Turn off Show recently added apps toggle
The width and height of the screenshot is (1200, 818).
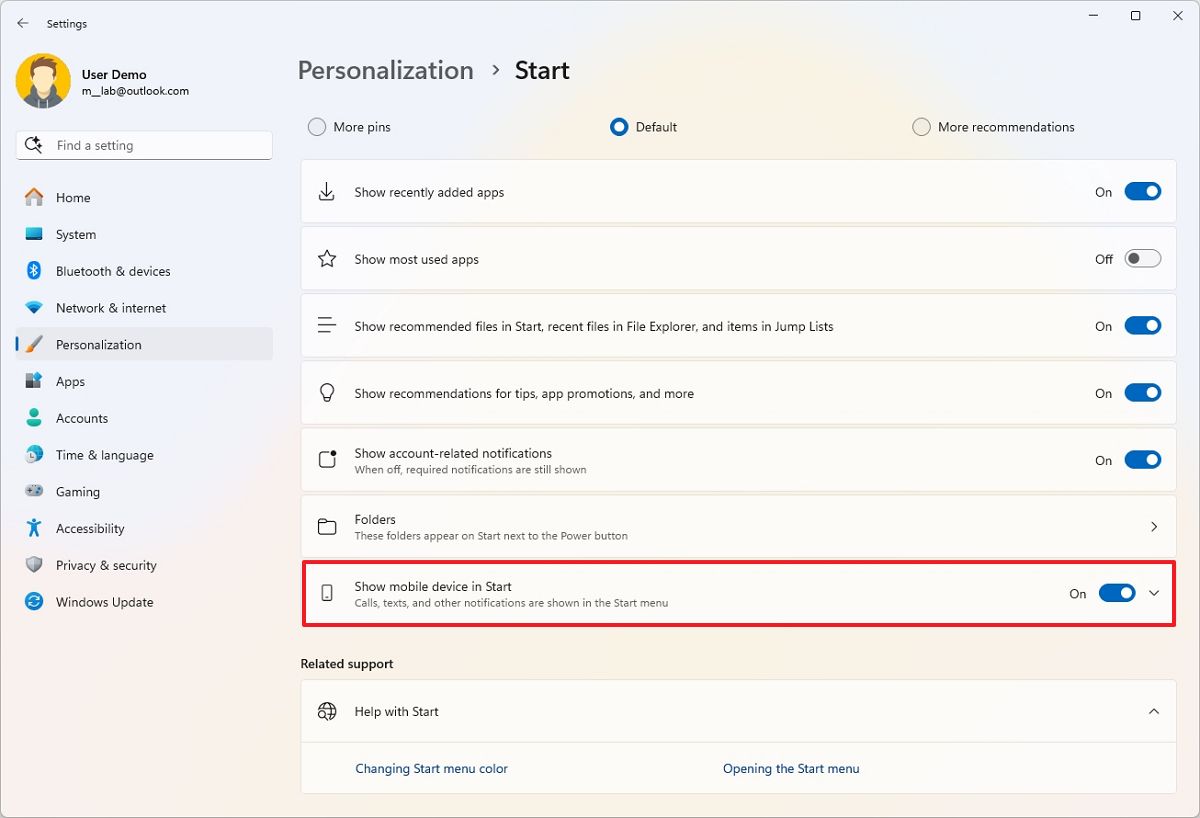coord(1143,192)
